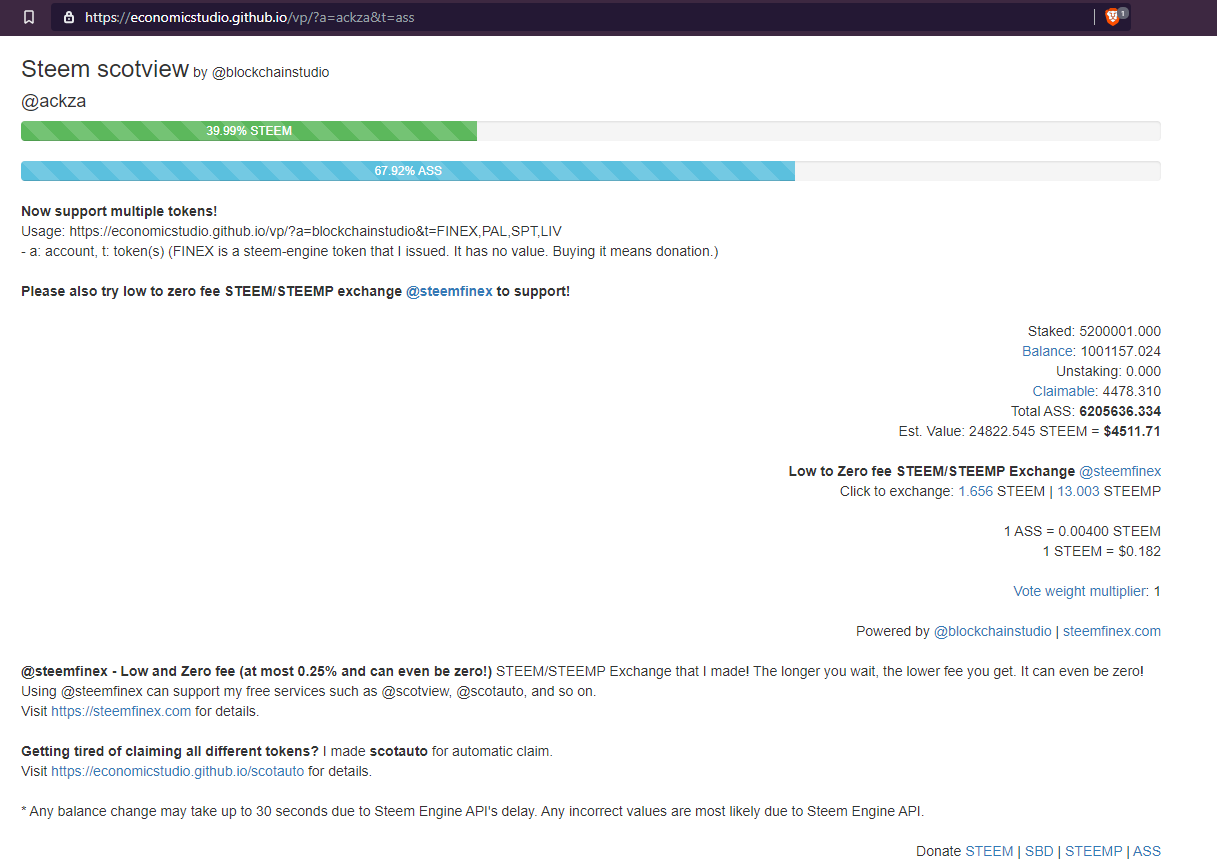The width and height of the screenshot is (1217, 861).
Task: Click Donate SBD link
Action: click(1039, 851)
